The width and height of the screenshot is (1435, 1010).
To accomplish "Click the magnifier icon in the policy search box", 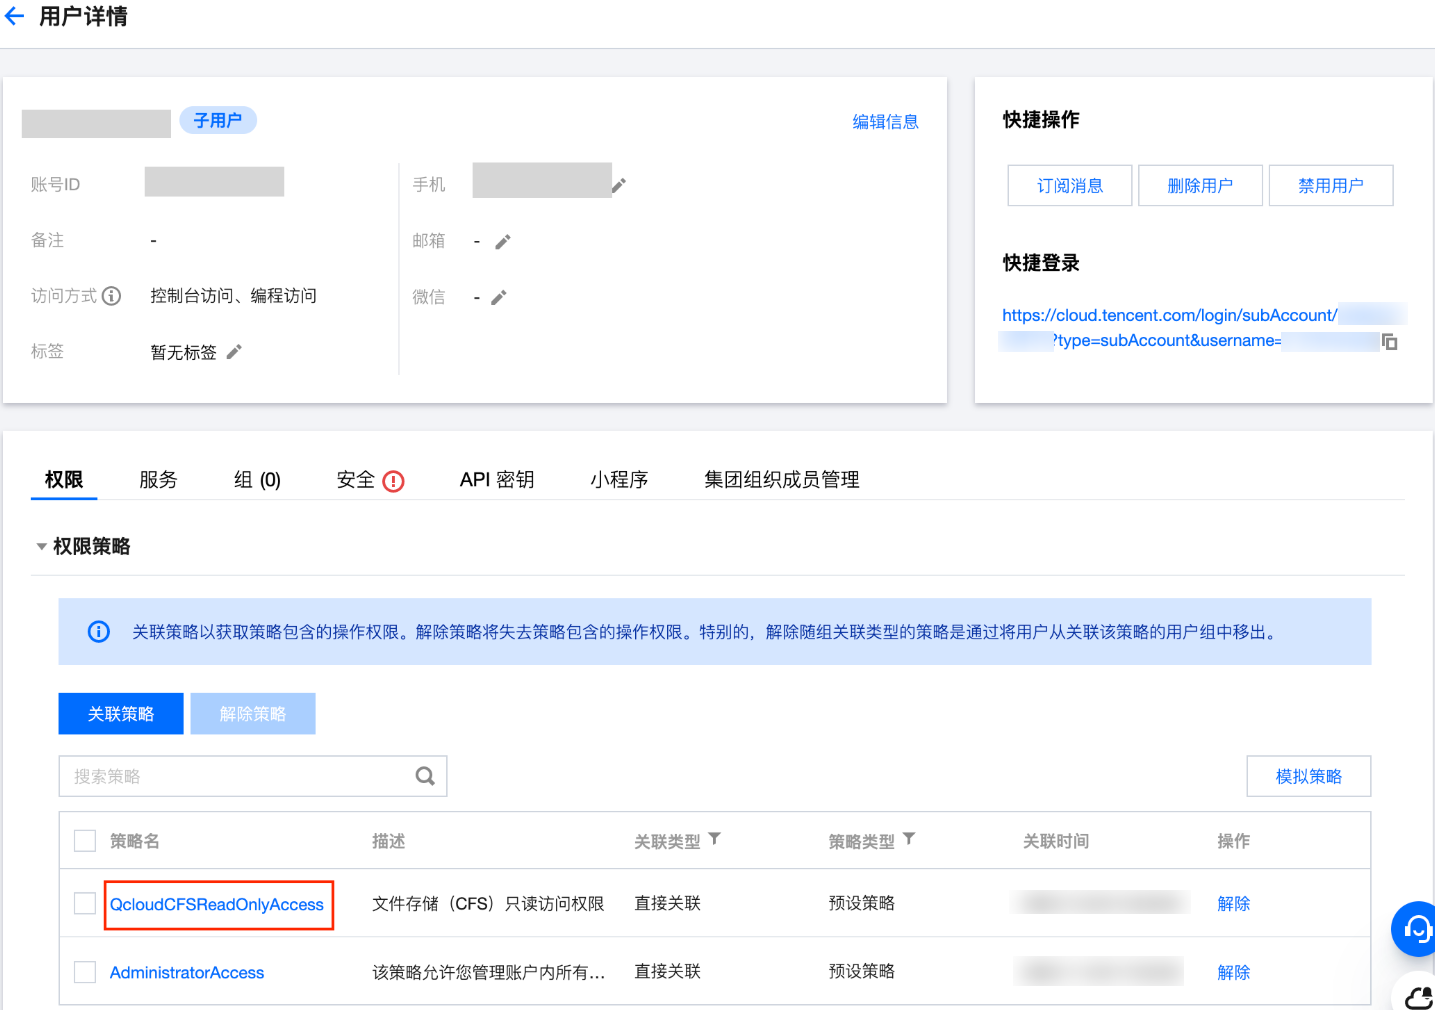I will point(425,776).
